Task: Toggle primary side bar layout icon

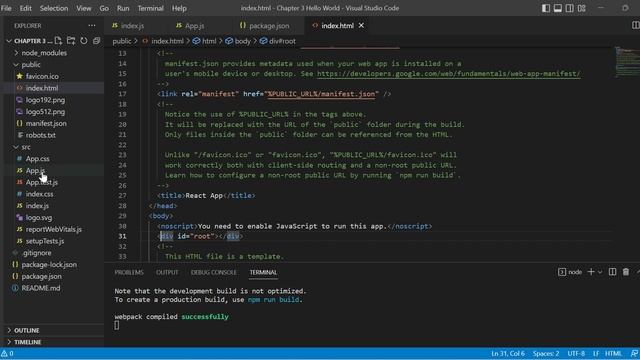Action: [x=546, y=8]
